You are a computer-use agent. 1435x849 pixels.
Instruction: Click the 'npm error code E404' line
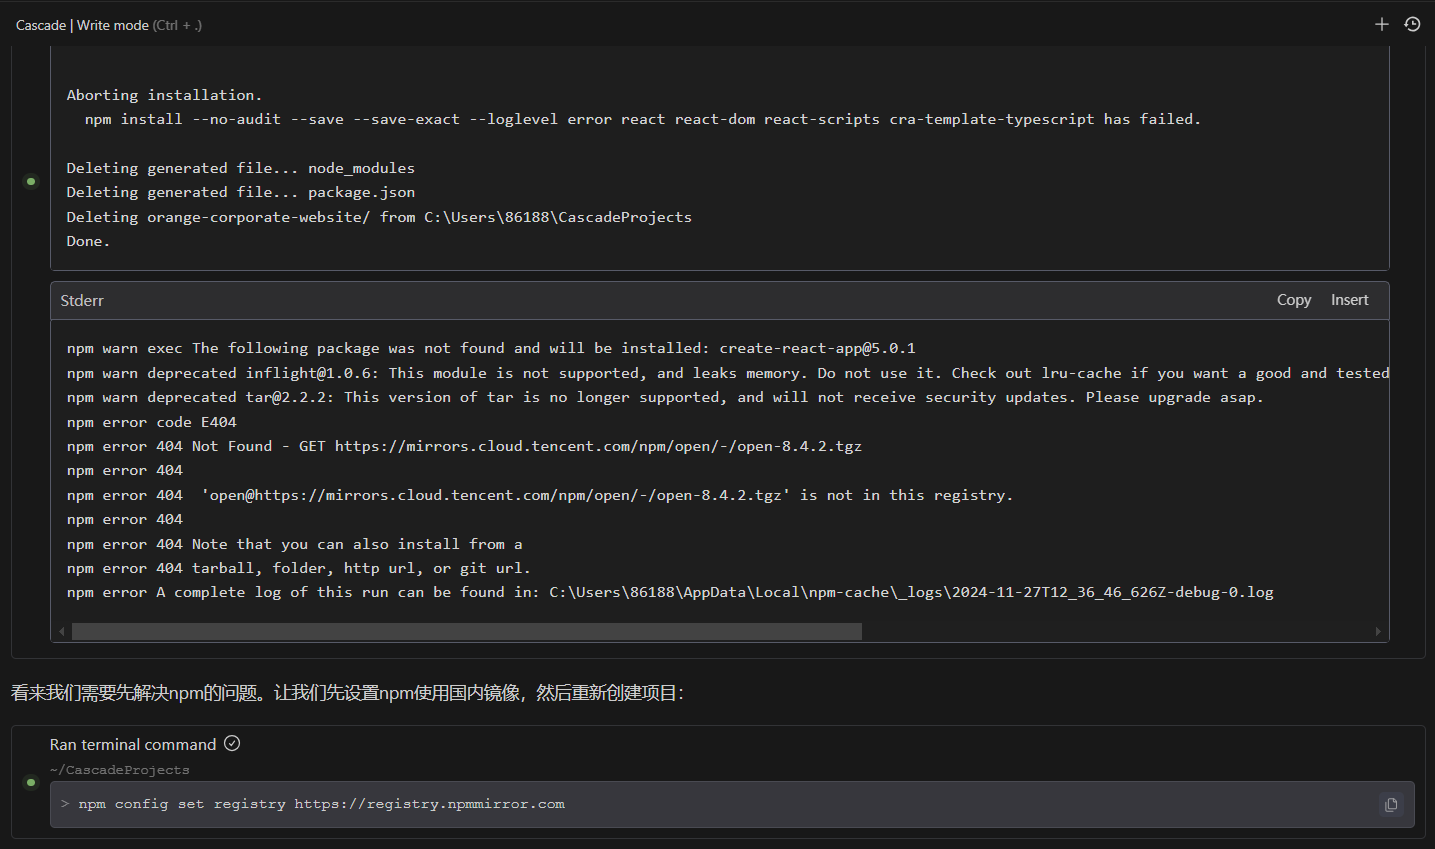pyautogui.click(x=151, y=422)
